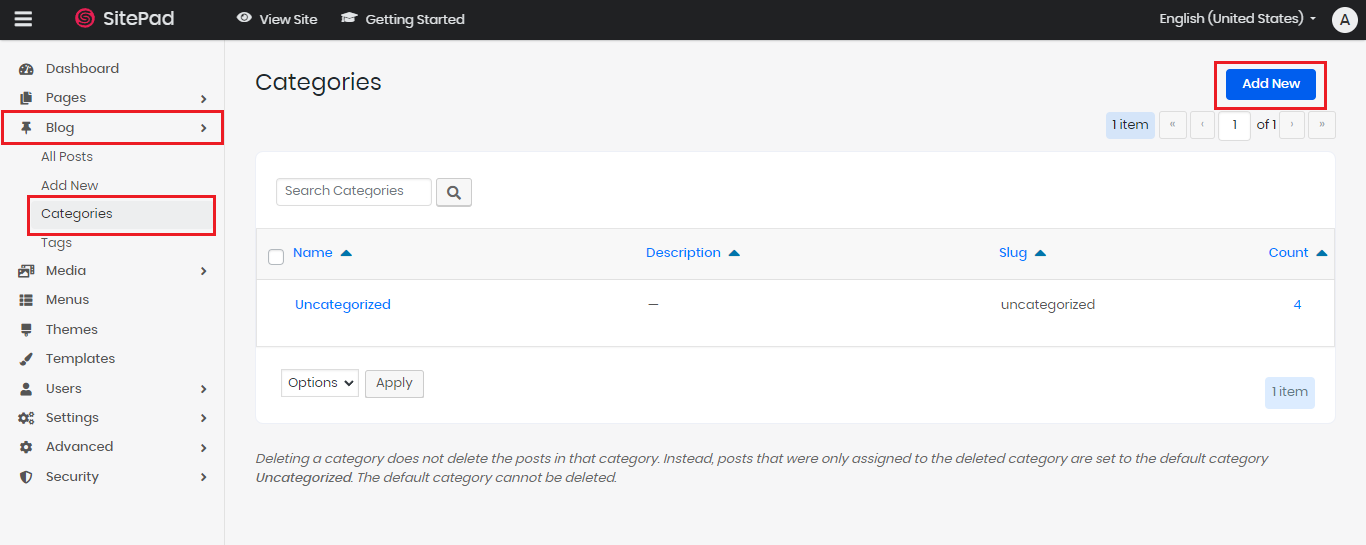Screen dimensions: 1366x545
Task: Open the user avatar icon
Action: tap(1344, 20)
